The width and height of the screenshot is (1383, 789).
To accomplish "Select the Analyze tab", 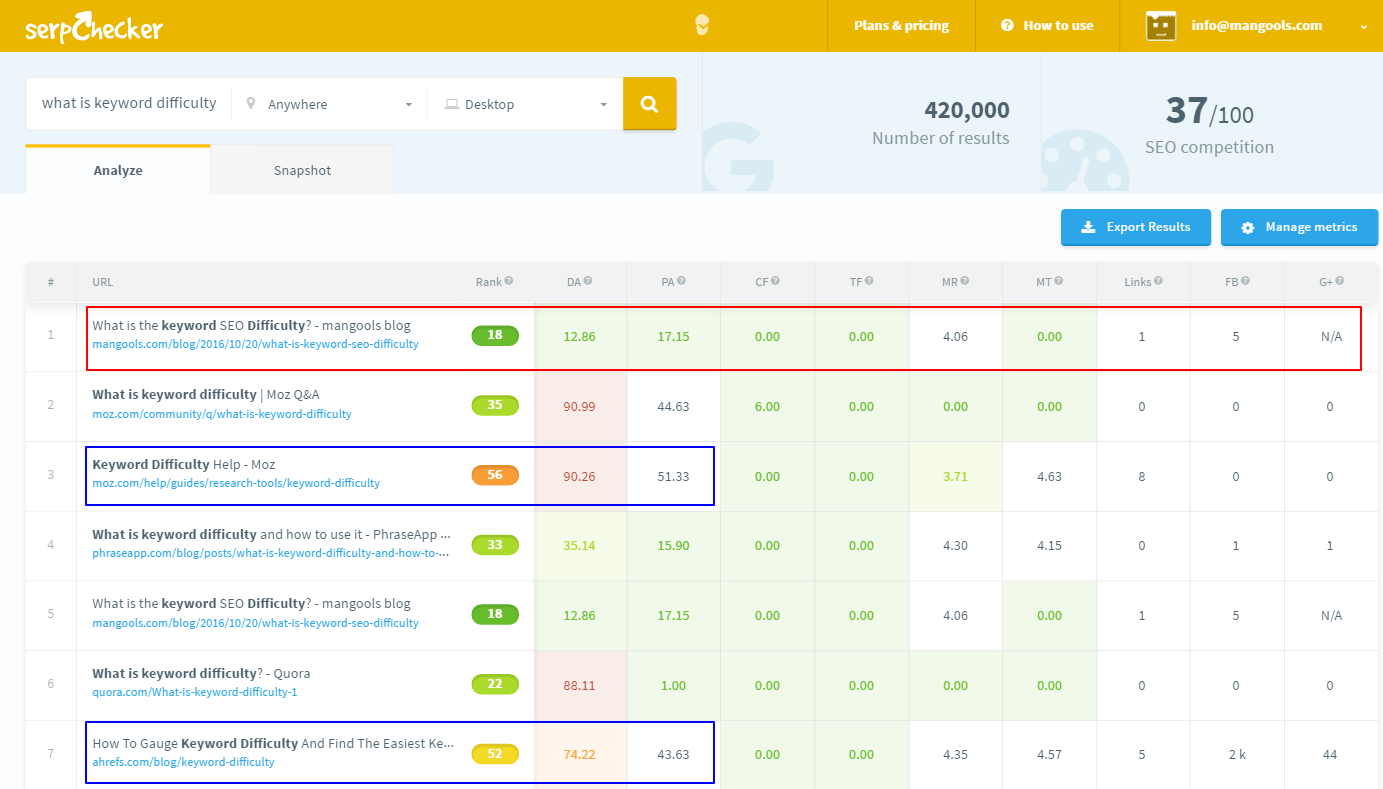I will click(x=118, y=170).
